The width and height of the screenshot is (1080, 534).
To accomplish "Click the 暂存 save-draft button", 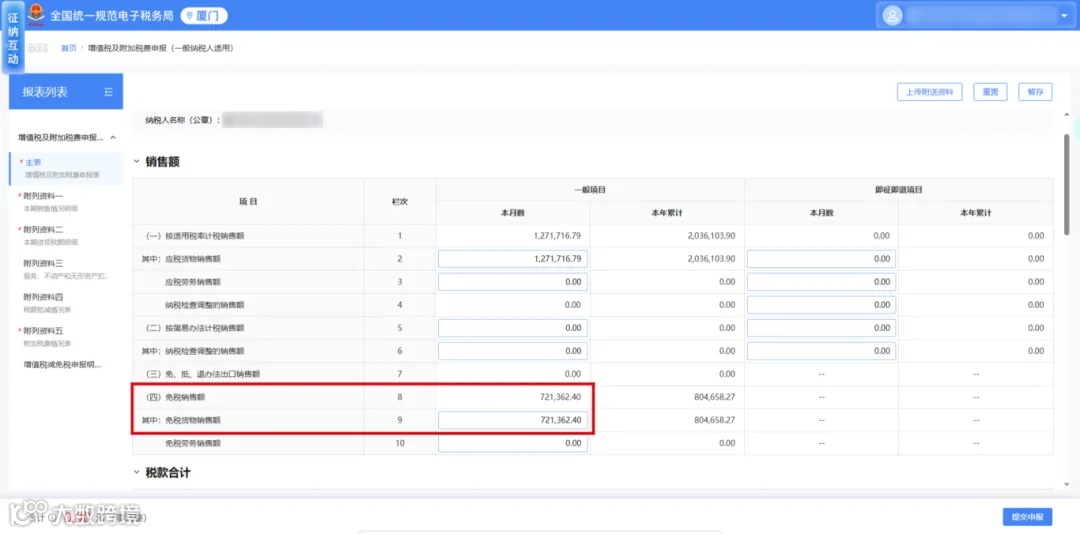I will 1035,92.
